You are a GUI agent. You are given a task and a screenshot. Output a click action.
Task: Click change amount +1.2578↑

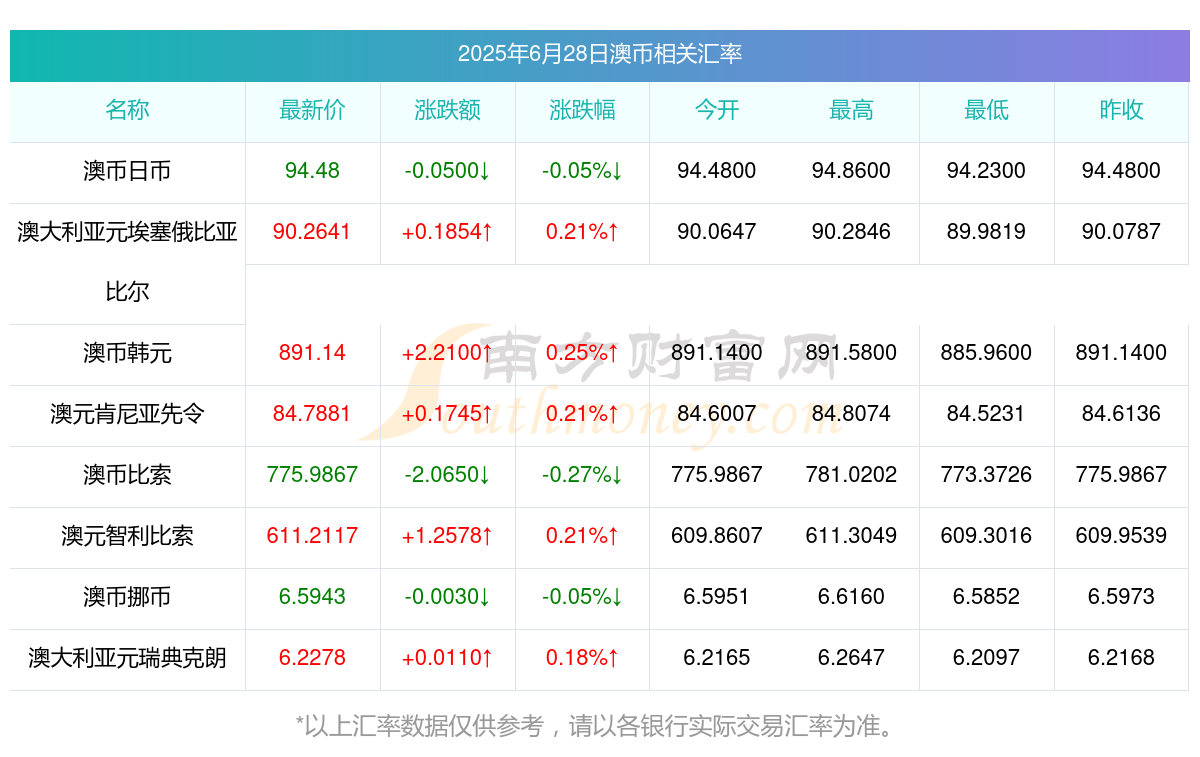click(447, 536)
